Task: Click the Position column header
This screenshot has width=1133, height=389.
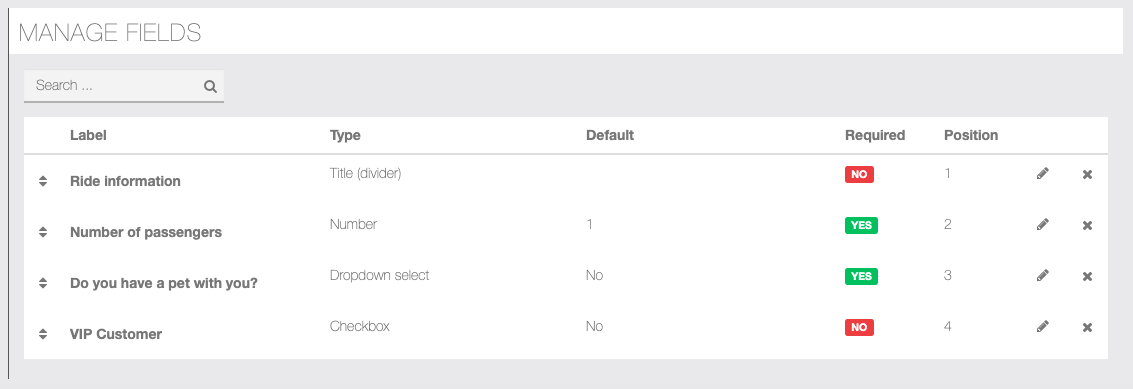Action: click(970, 135)
